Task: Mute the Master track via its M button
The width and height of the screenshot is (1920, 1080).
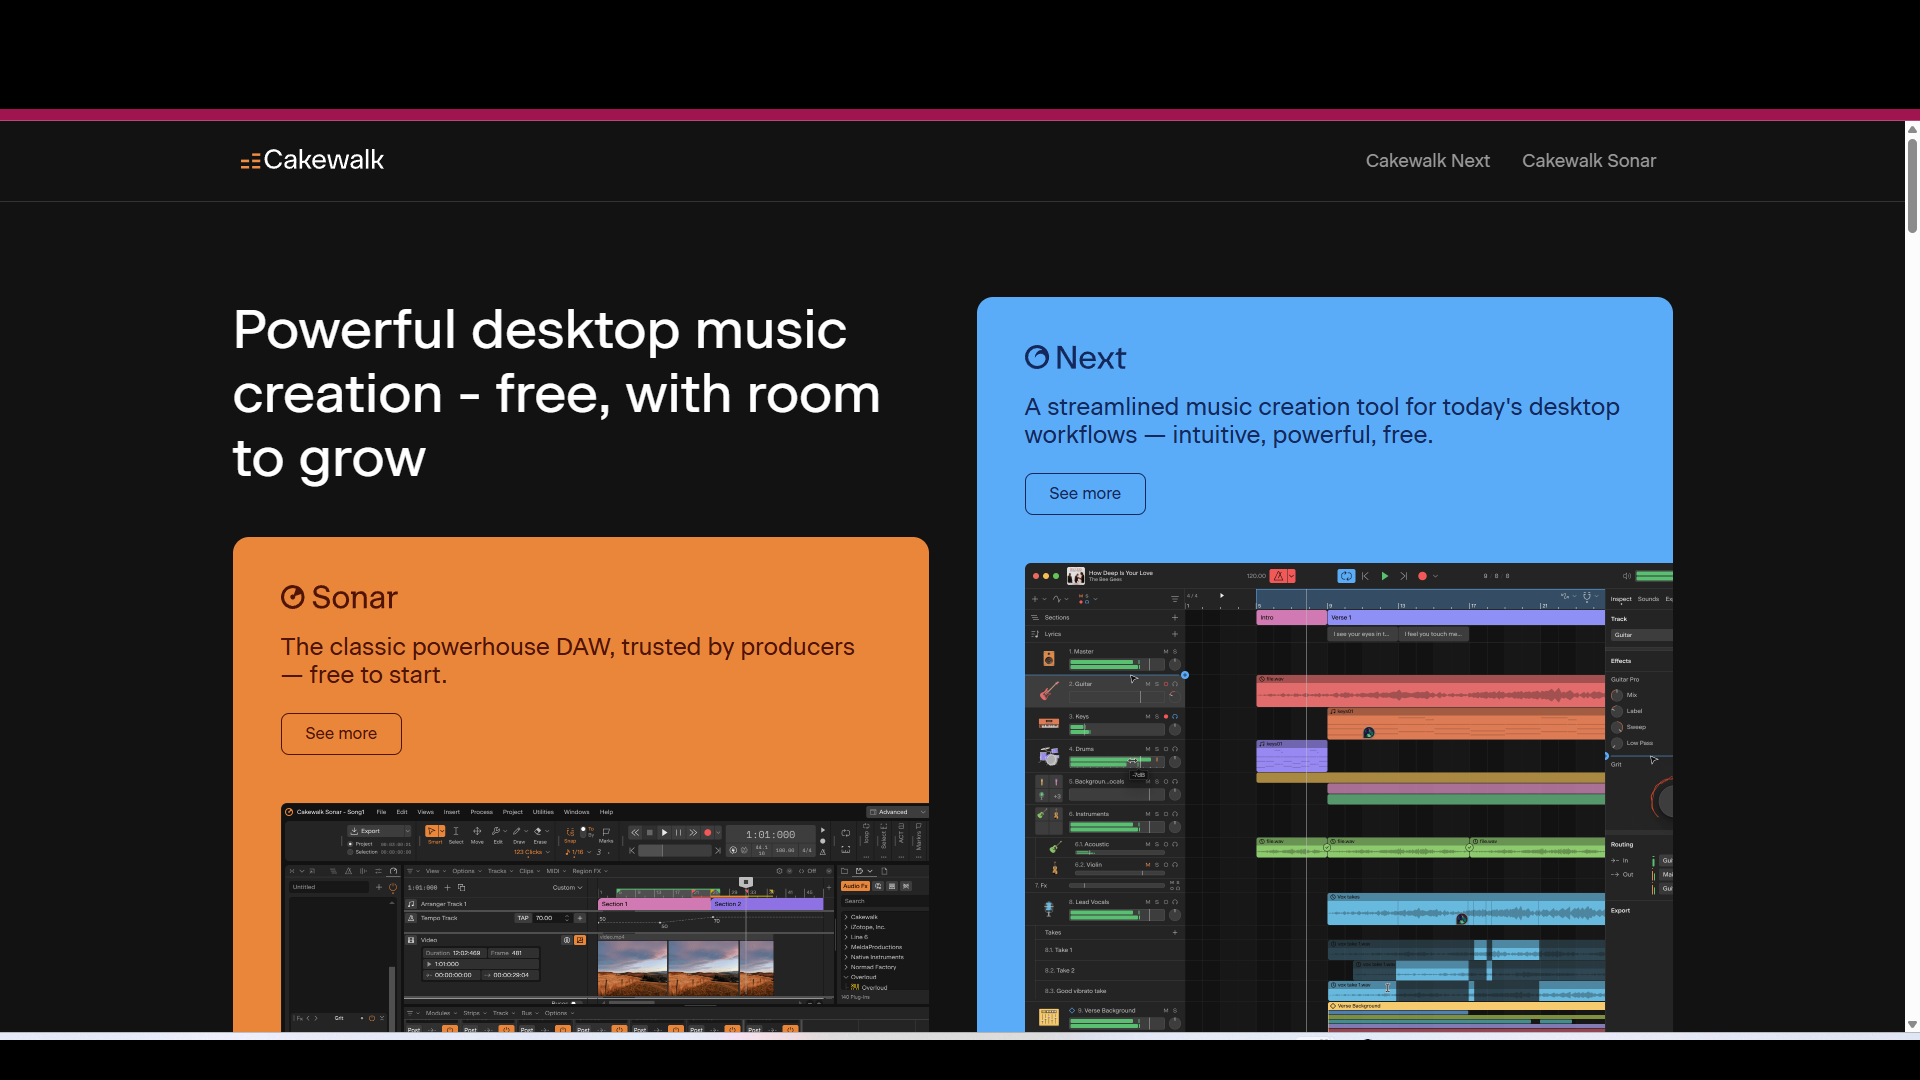Action: pos(1166,652)
